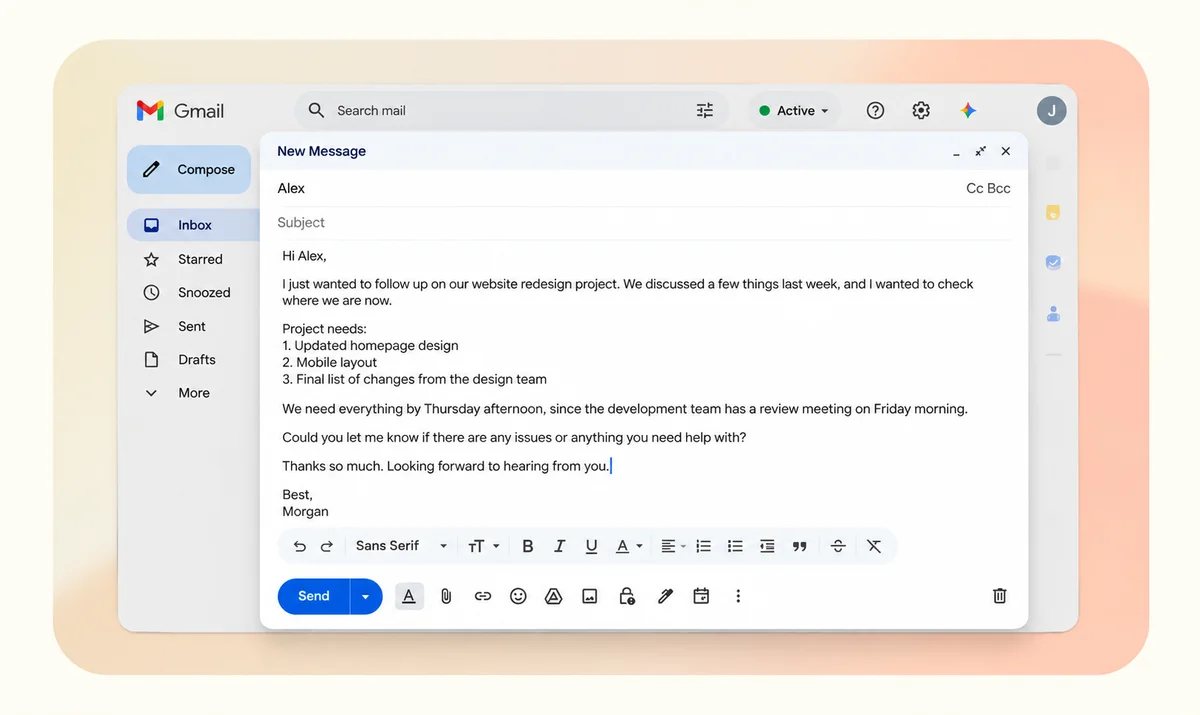1200x715 pixels.
Task: Insert files using Google Drive
Action: click(553, 596)
